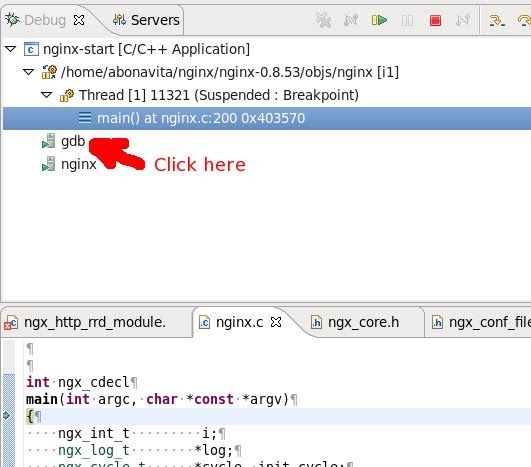The image size is (531, 467).
Task: Click the Connect to Process icon
Action: (x=351, y=20)
